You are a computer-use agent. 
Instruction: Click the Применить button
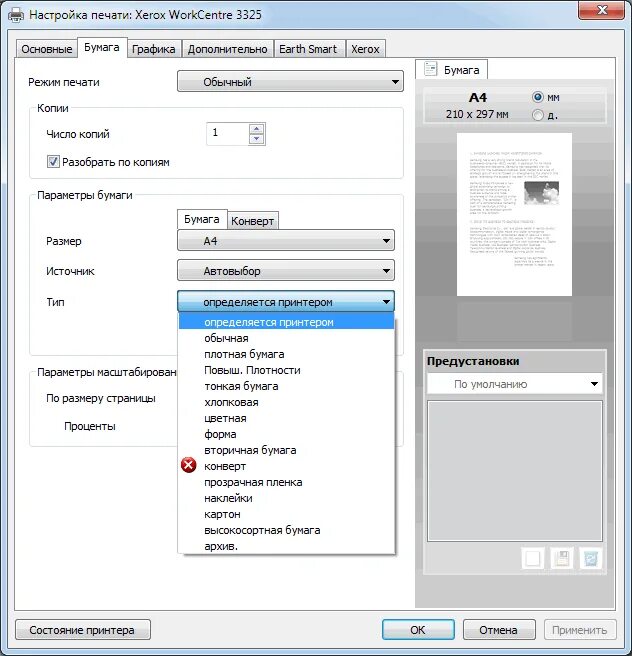[580, 630]
